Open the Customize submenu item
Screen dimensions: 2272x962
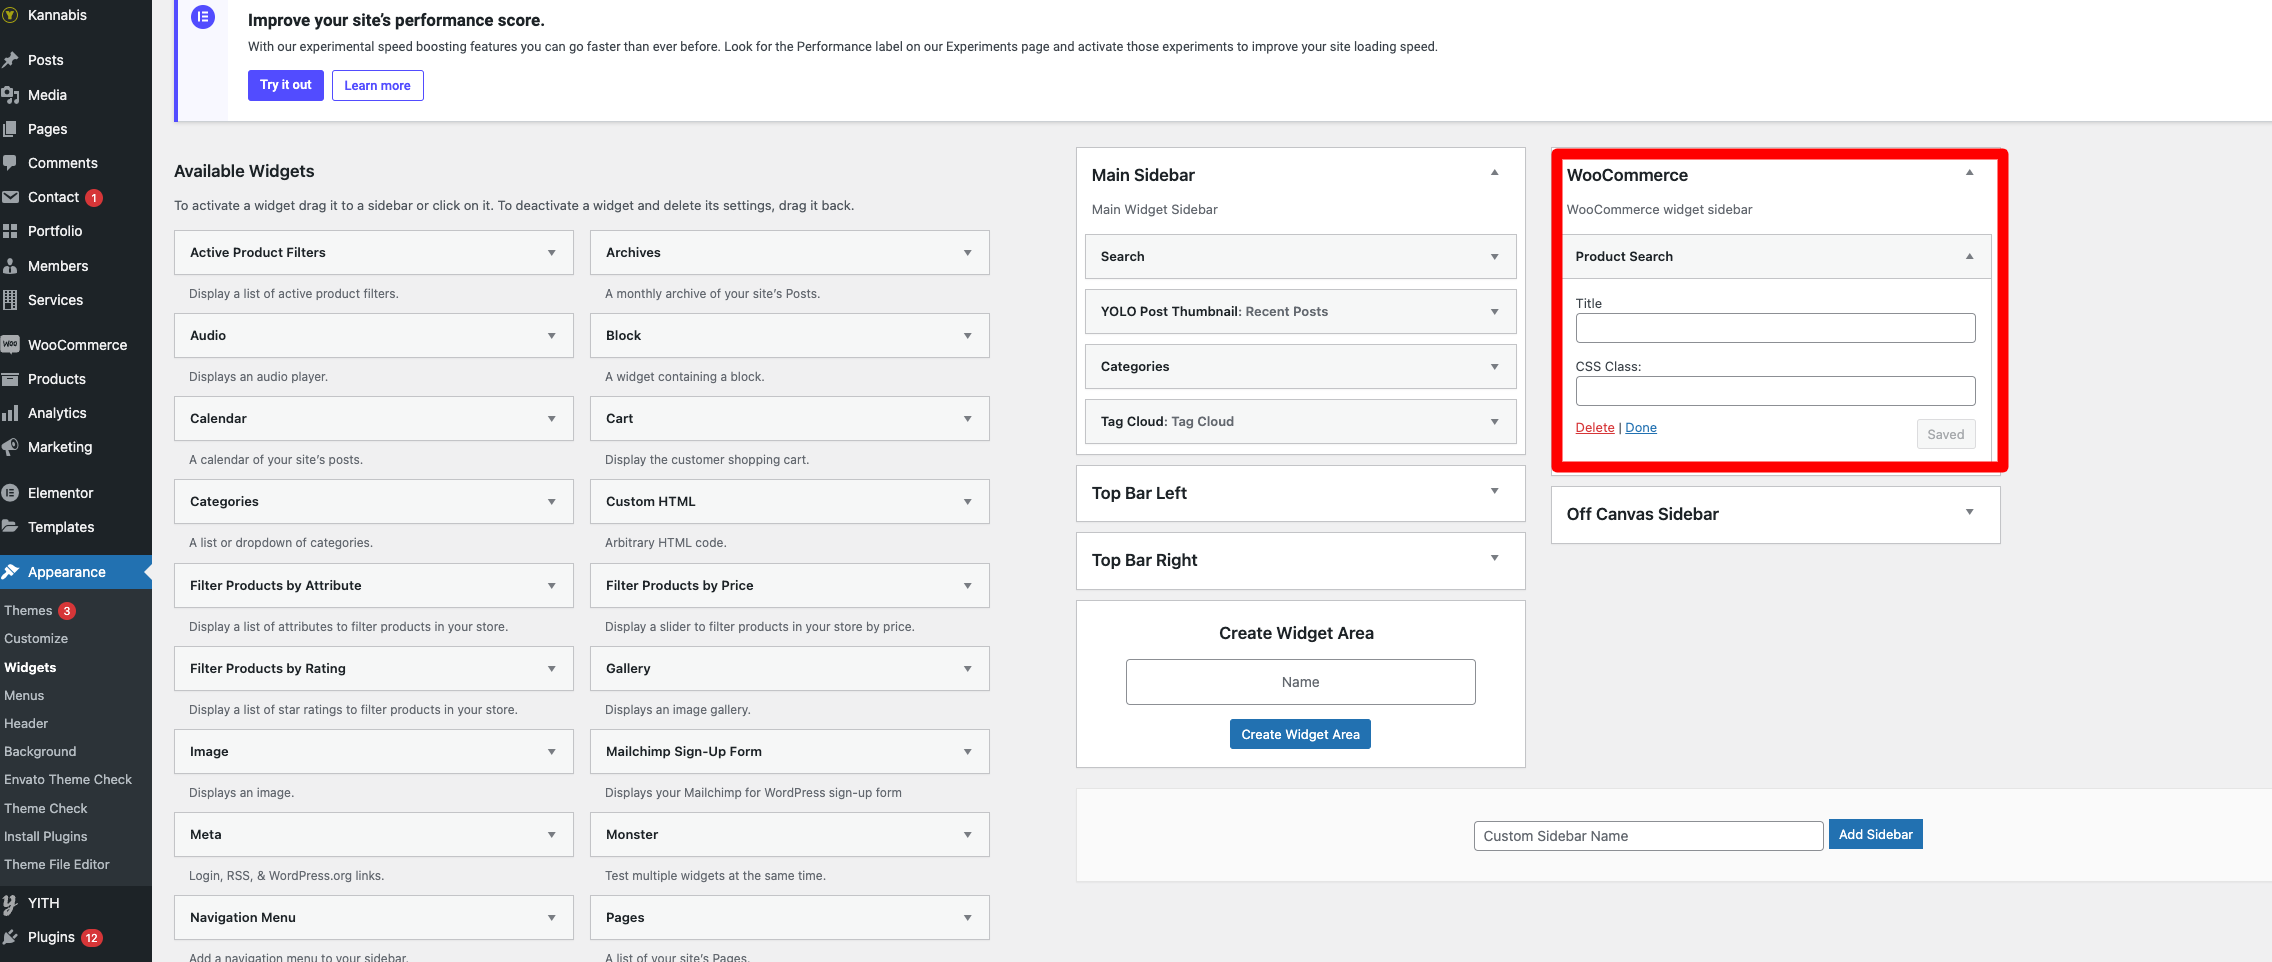[36, 638]
